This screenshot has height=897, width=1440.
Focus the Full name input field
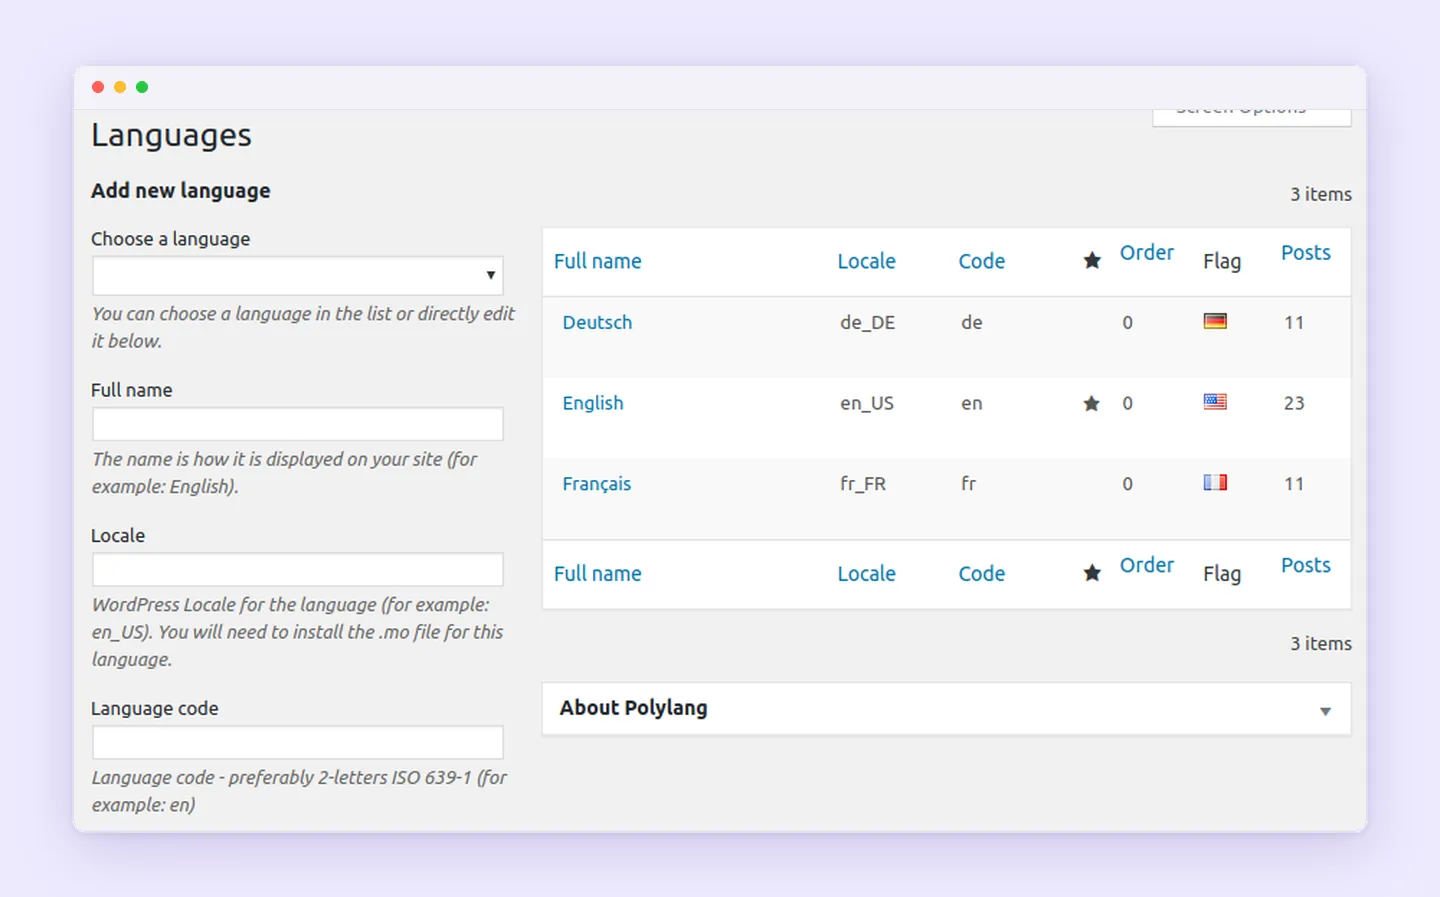298,424
